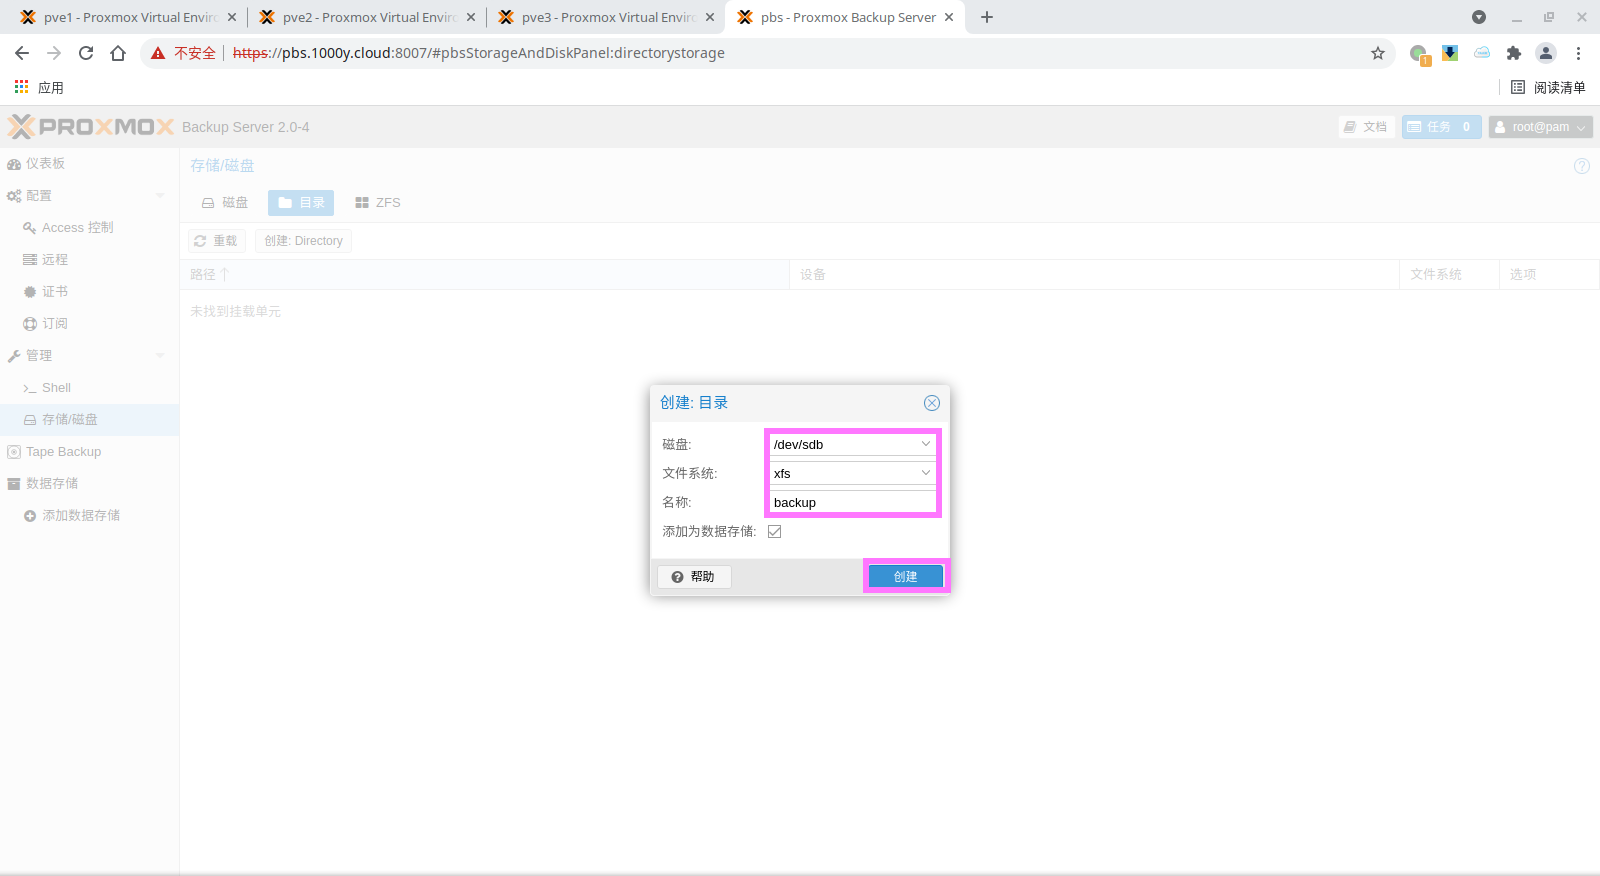This screenshot has width=1600, height=876.
Task: Open the Chrome three-dot menu
Action: pos(1579,53)
